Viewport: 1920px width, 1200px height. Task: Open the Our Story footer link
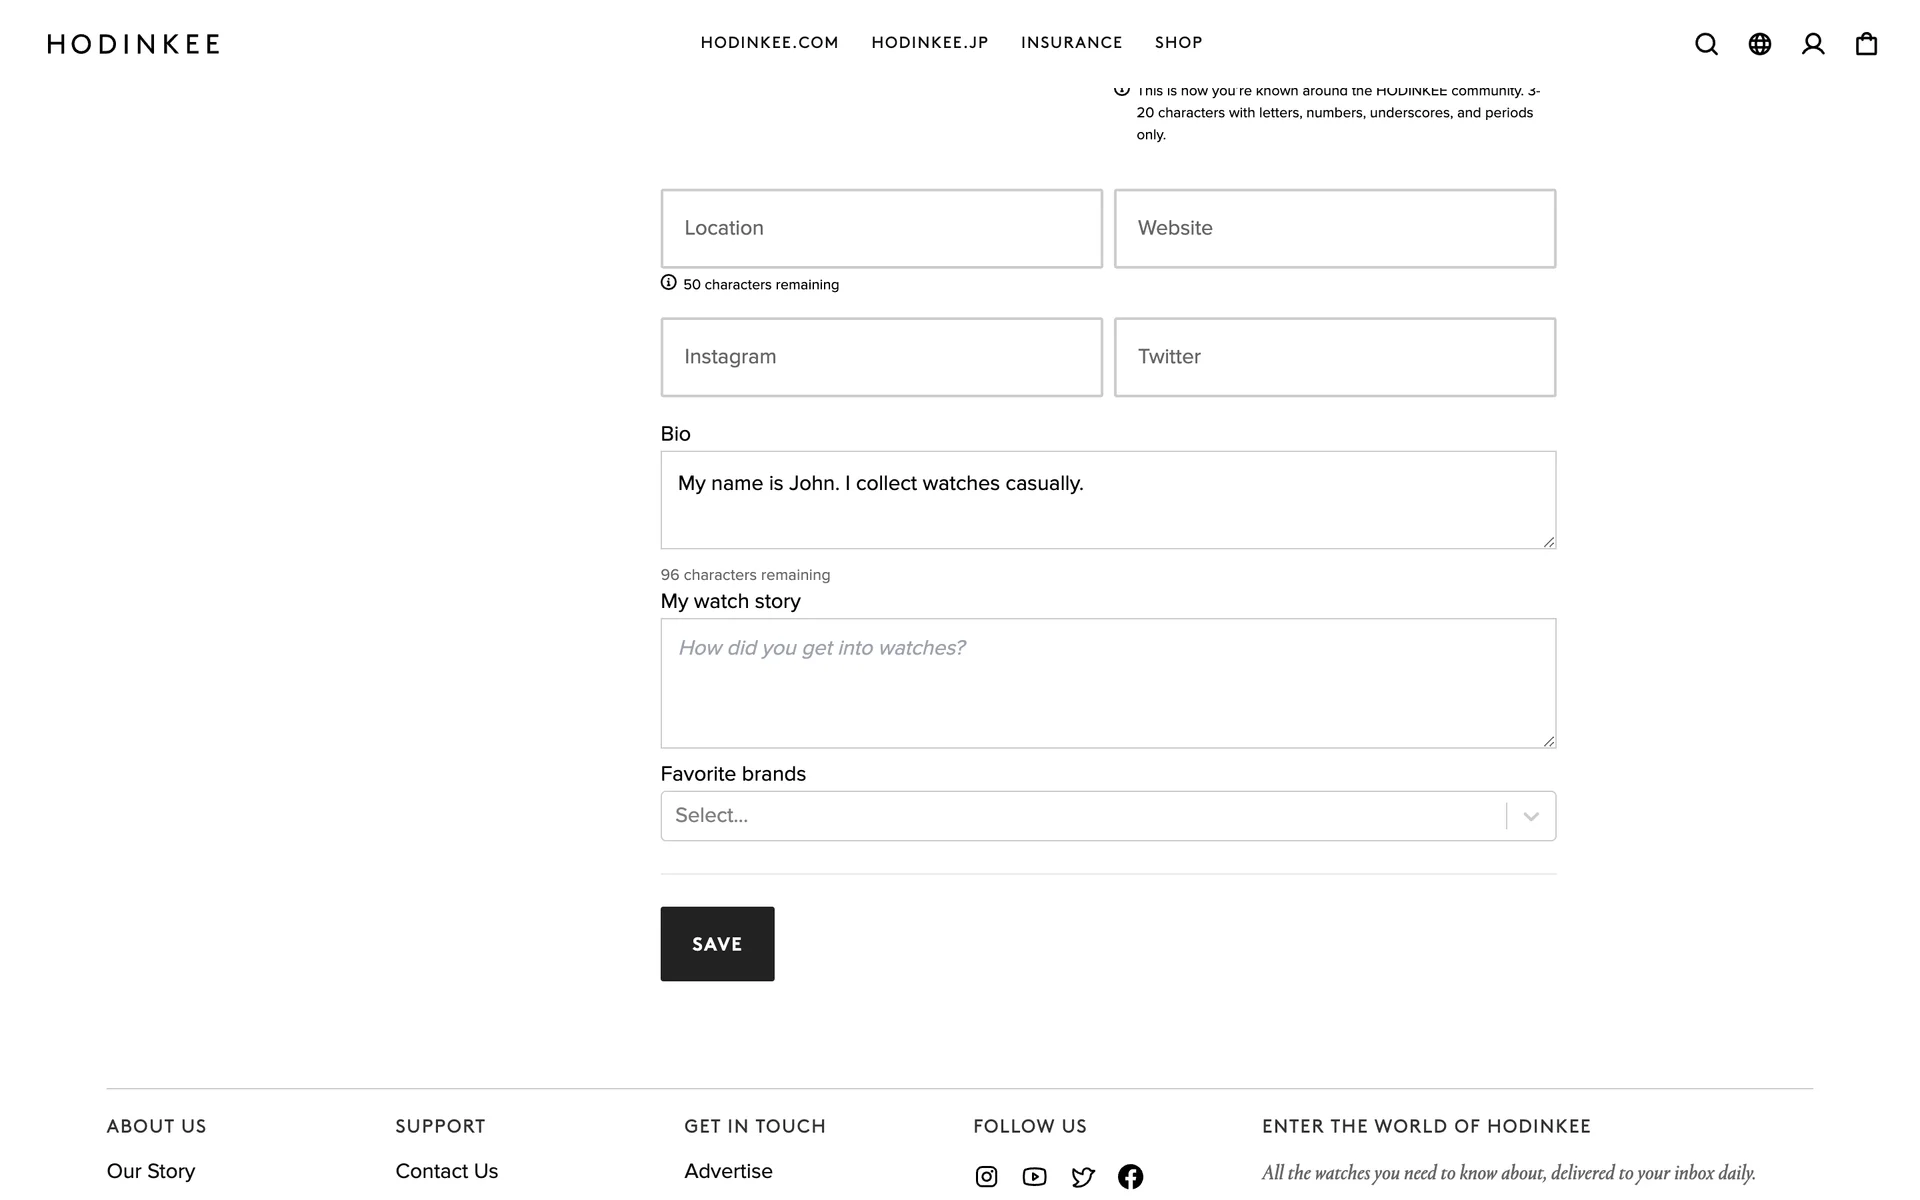tap(151, 1171)
